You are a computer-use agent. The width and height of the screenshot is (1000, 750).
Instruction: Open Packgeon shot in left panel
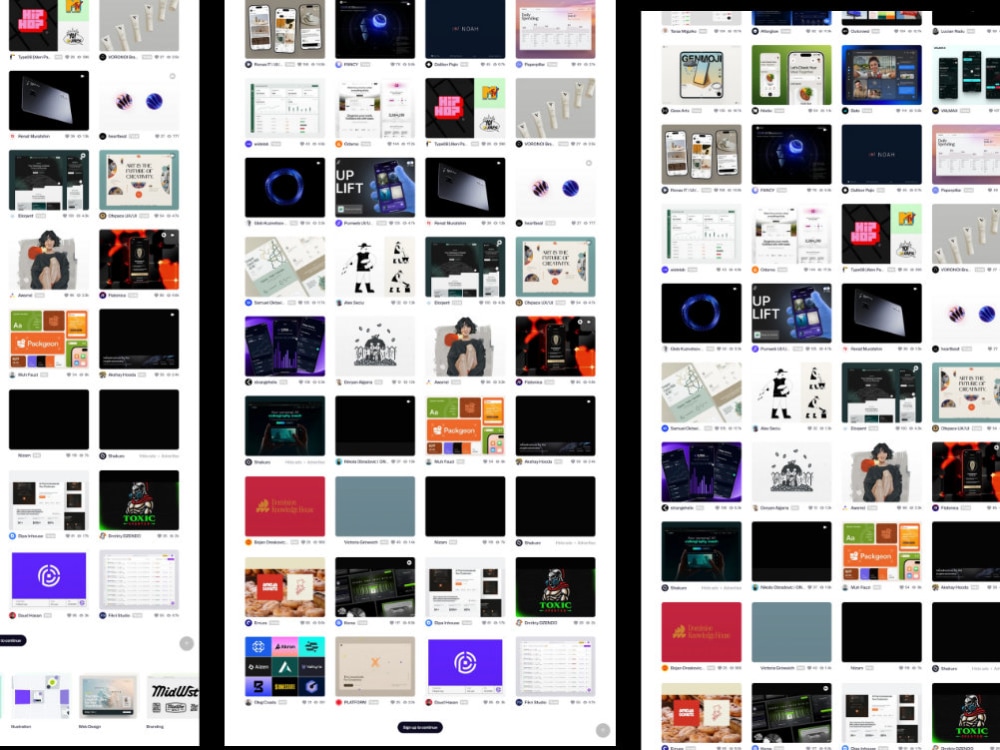click(48, 339)
